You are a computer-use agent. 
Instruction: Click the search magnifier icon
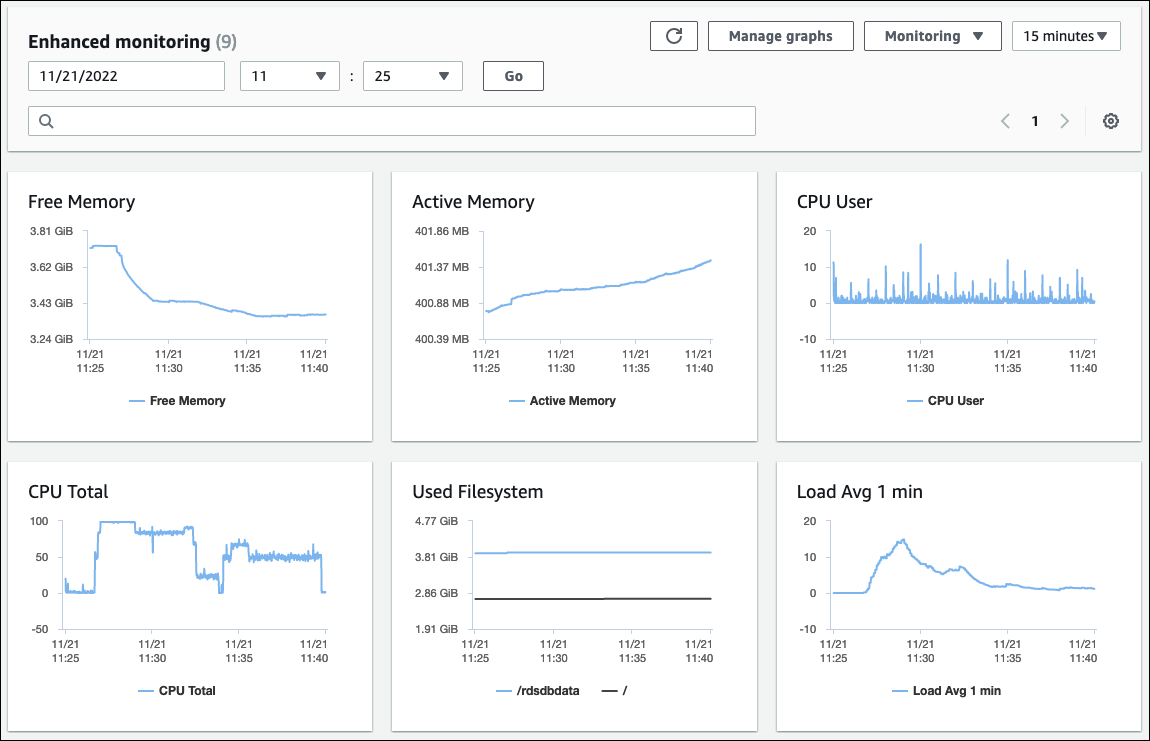point(46,120)
